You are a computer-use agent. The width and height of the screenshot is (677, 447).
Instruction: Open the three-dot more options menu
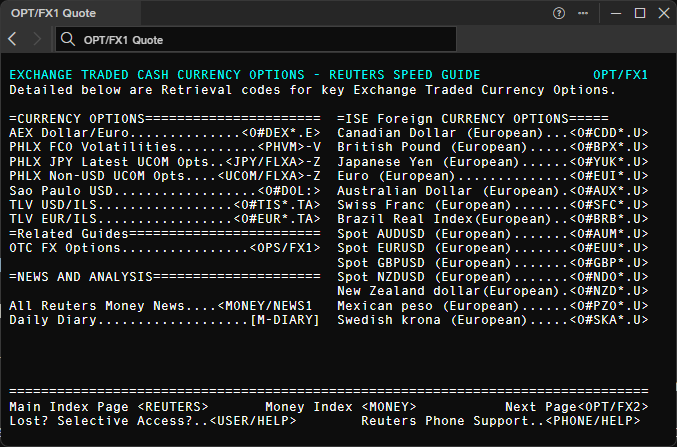(x=583, y=13)
